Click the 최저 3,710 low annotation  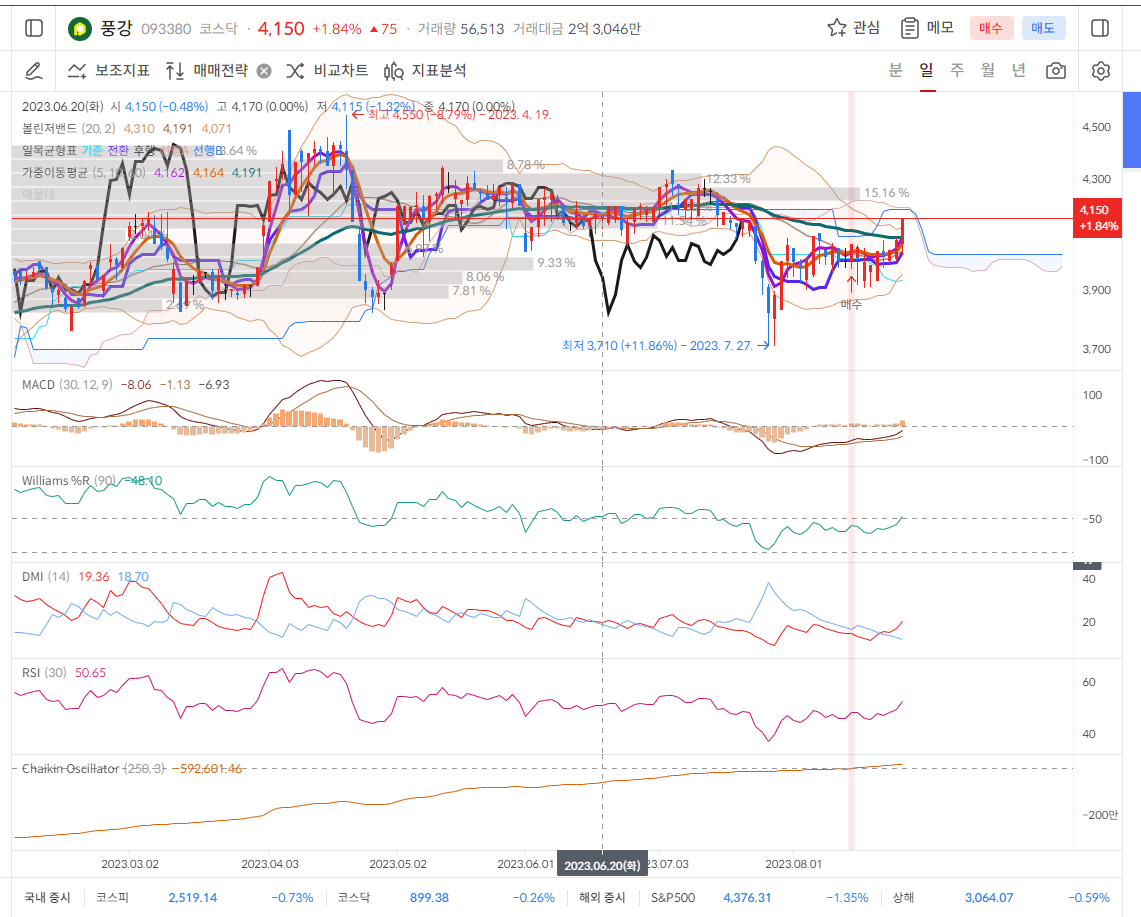coord(666,345)
